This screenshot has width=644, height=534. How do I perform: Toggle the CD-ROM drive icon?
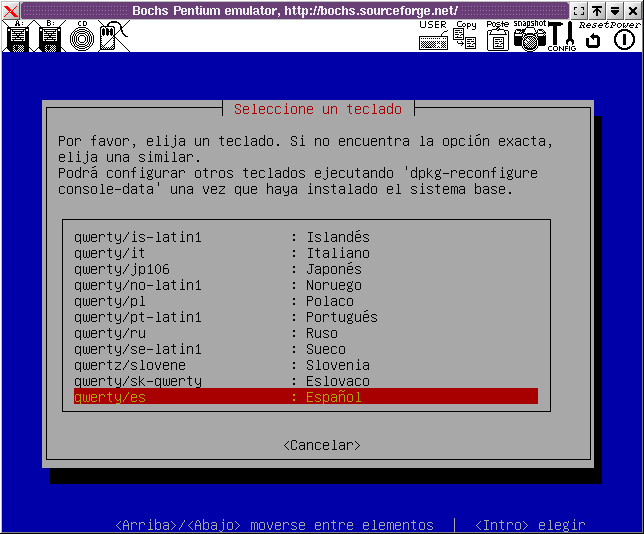point(82,37)
